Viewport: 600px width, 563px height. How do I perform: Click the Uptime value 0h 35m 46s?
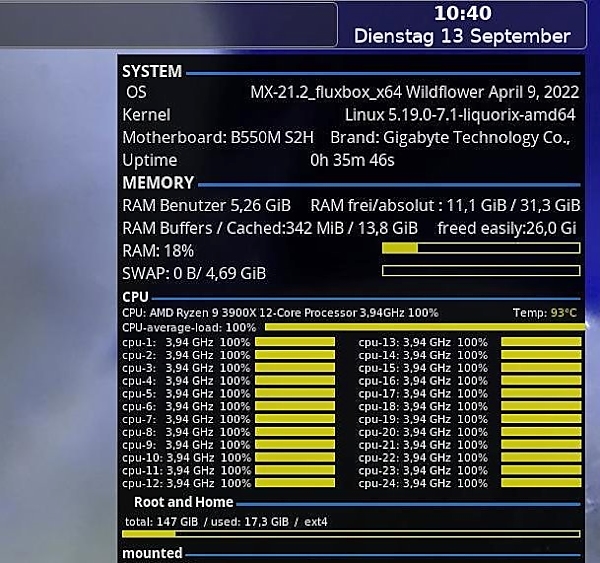click(352, 160)
